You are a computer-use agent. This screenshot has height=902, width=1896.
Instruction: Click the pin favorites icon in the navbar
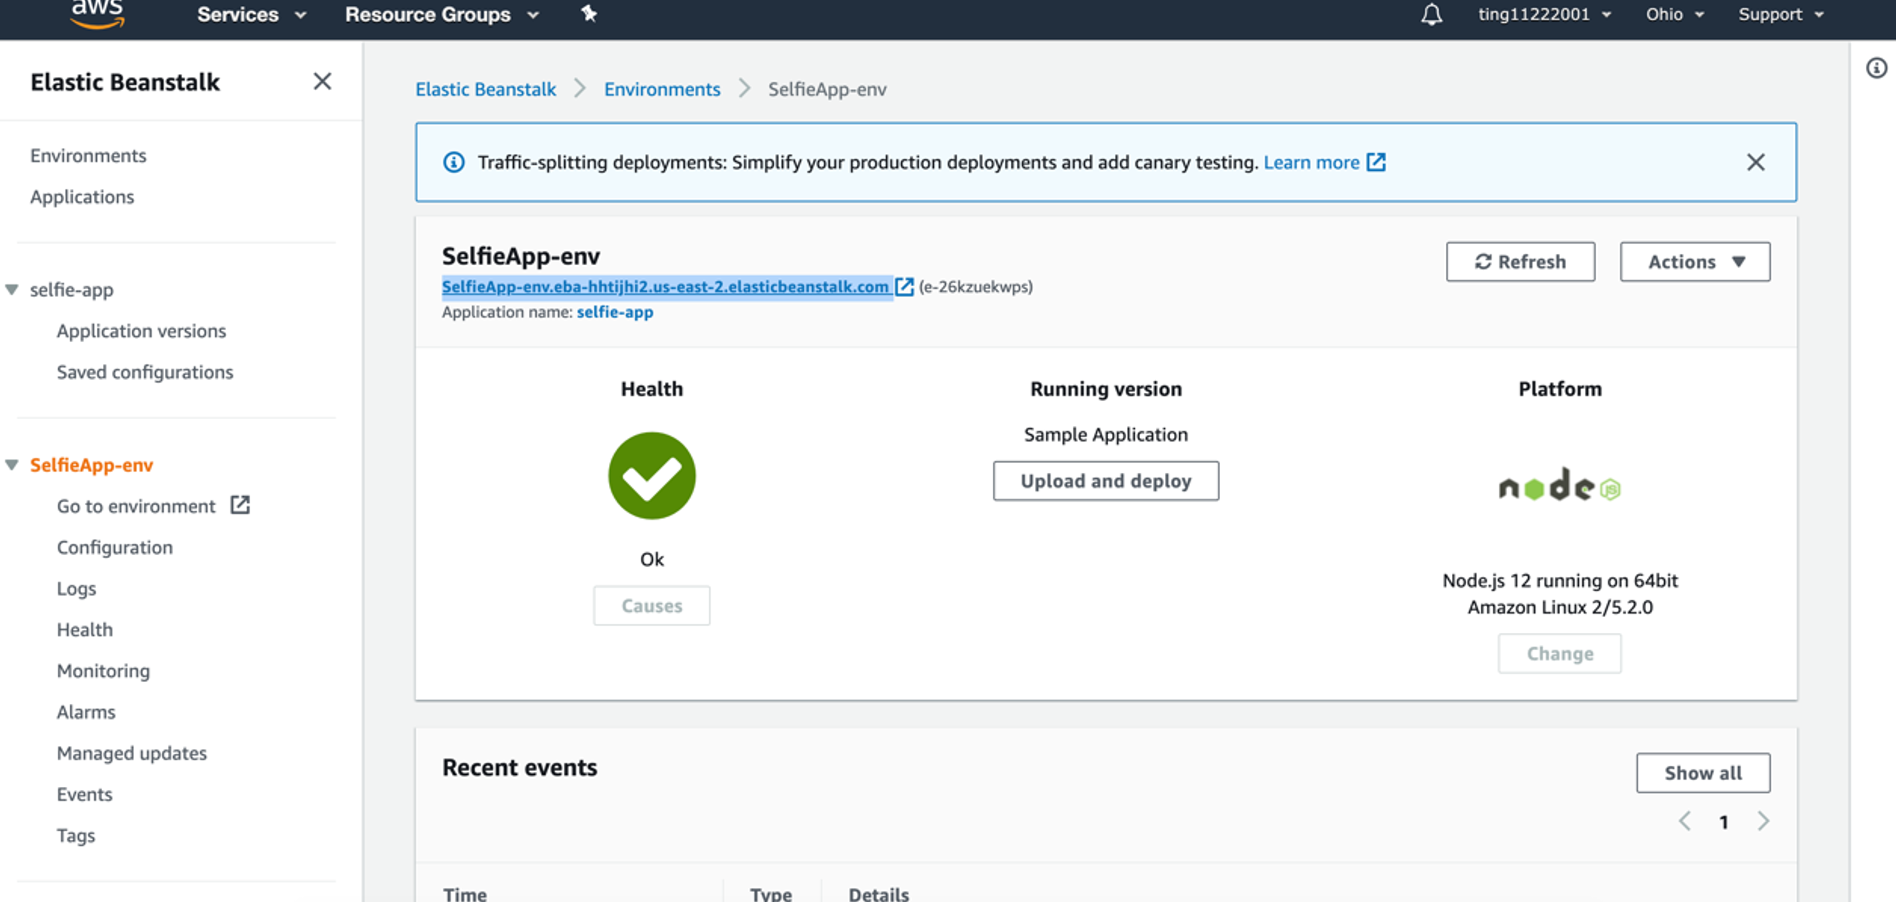[588, 14]
